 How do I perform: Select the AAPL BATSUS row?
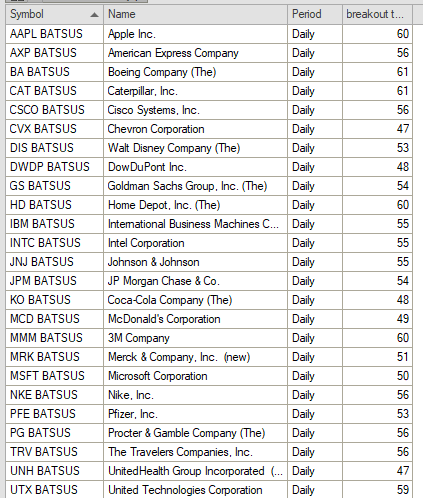[x=209, y=34]
